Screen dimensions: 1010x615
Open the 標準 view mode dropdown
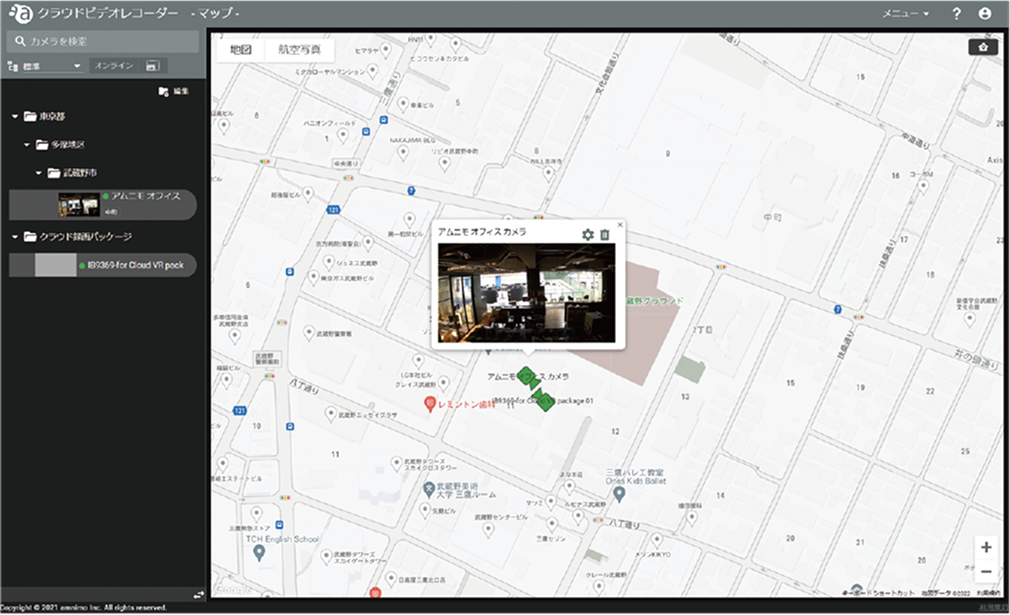click(x=52, y=66)
